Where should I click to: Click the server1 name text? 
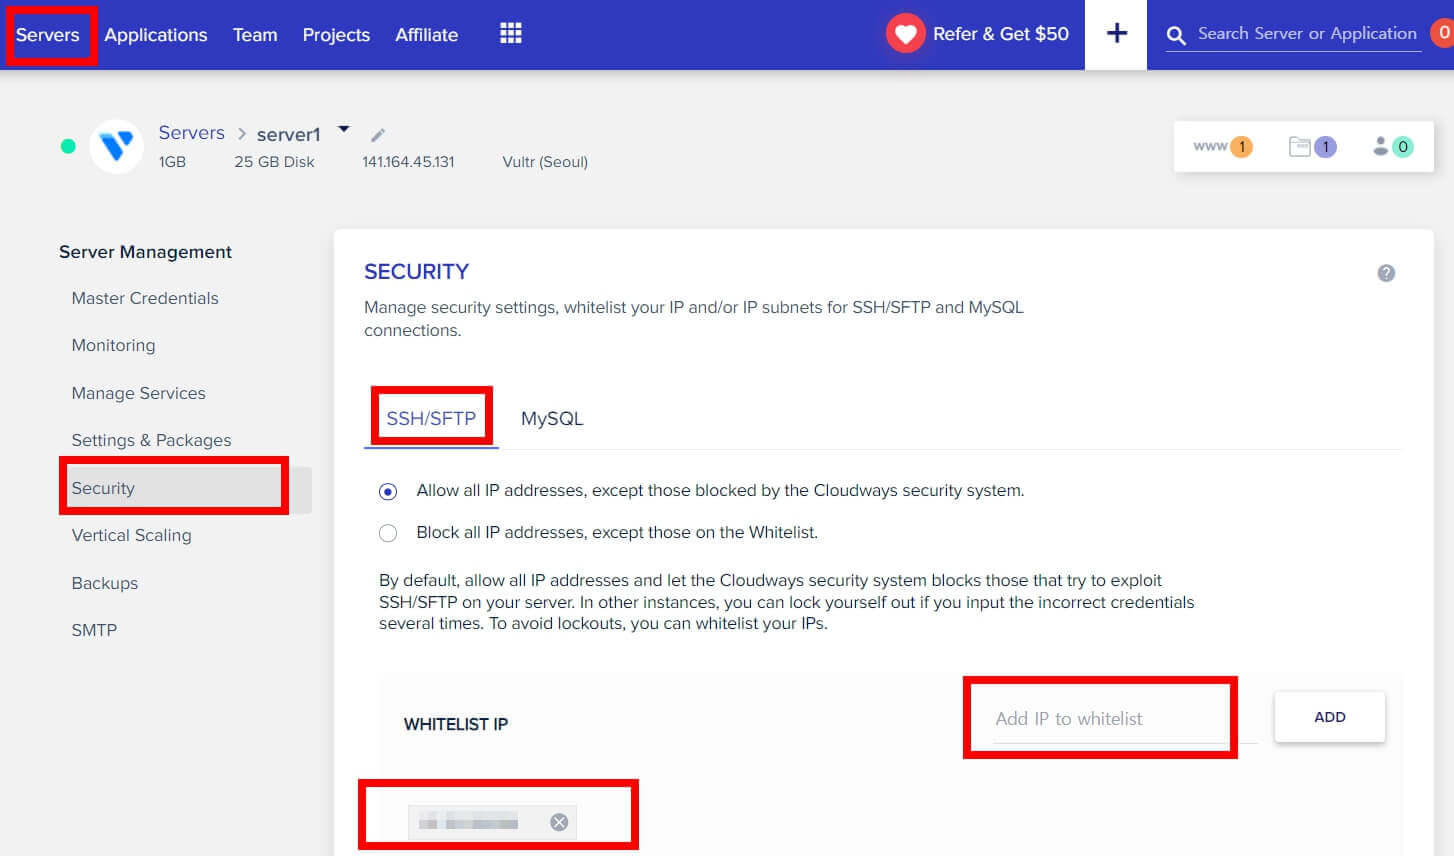[289, 134]
